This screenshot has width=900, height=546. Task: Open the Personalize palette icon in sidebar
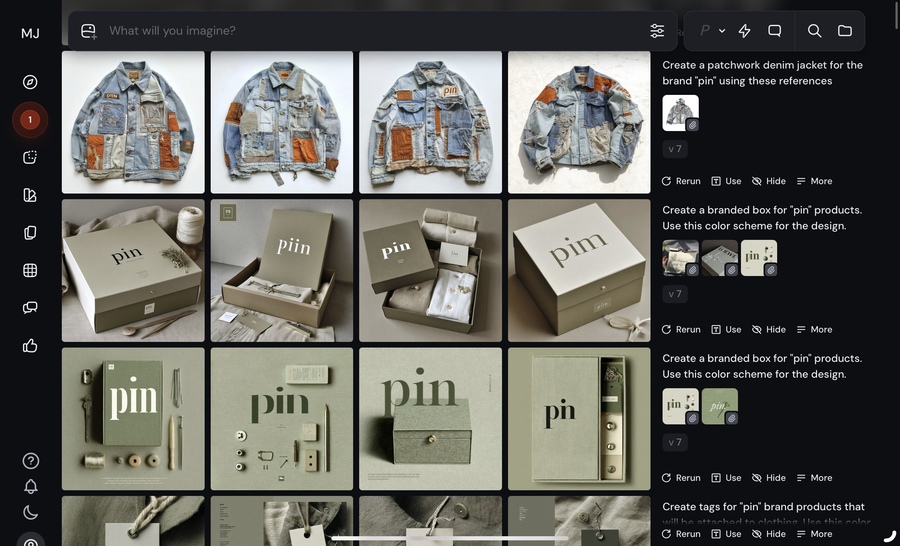[30, 195]
